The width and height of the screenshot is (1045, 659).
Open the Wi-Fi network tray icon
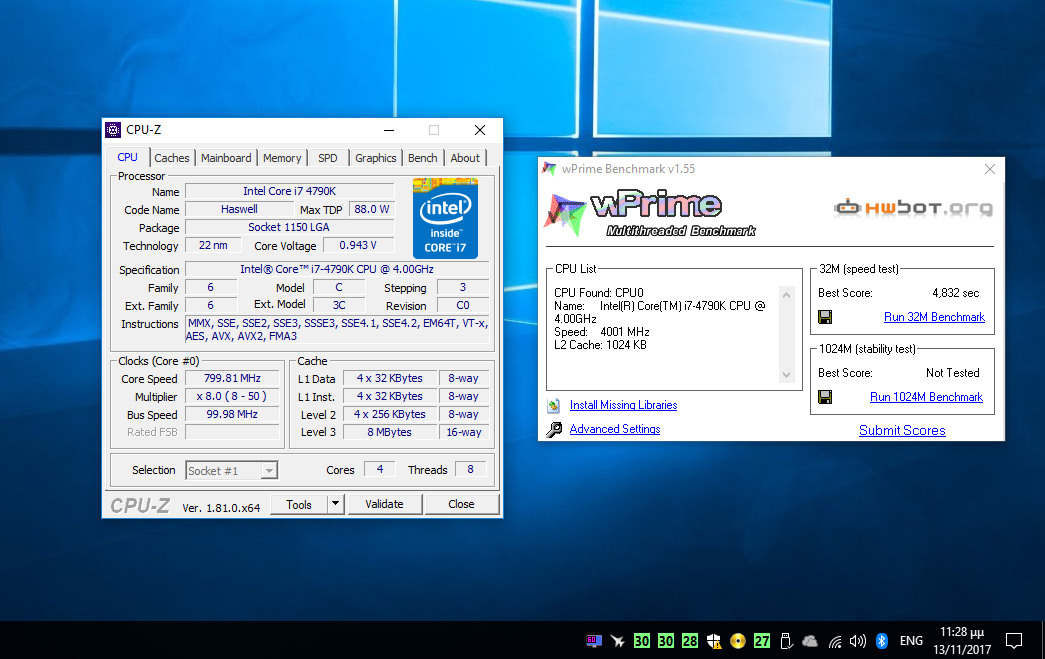(834, 642)
